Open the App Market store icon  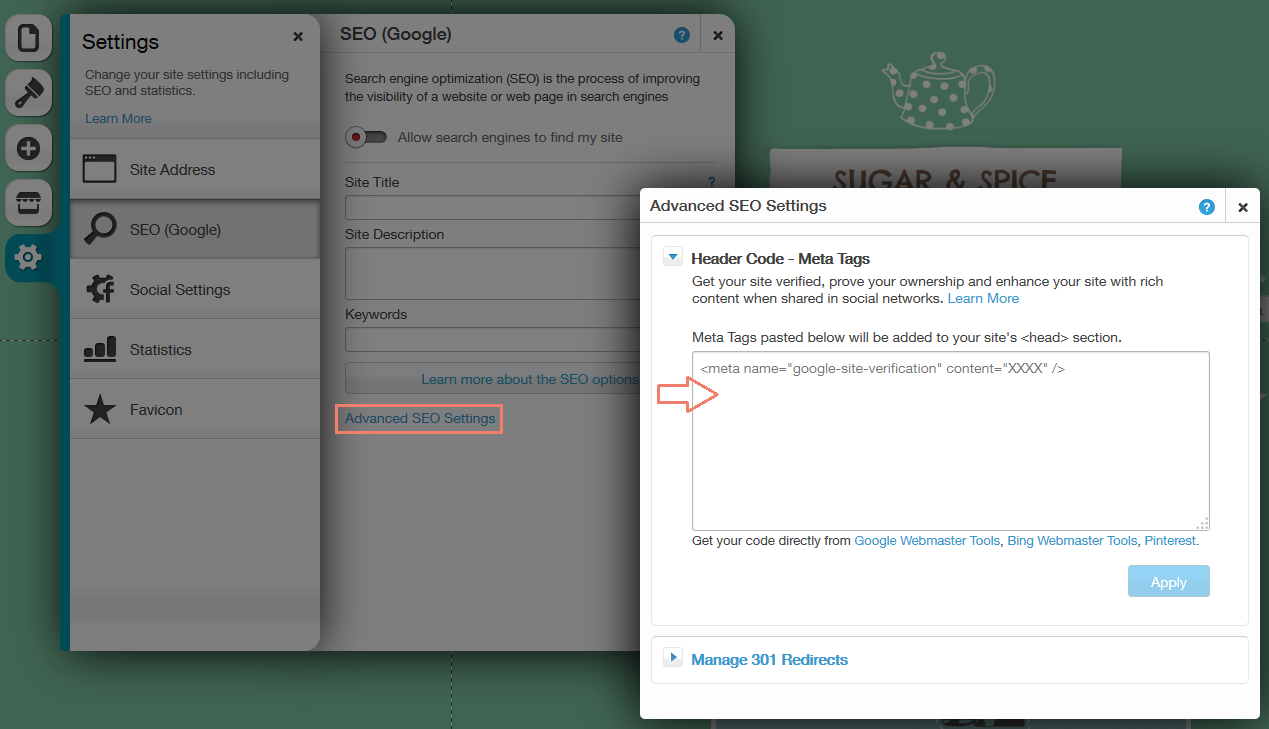pos(28,204)
